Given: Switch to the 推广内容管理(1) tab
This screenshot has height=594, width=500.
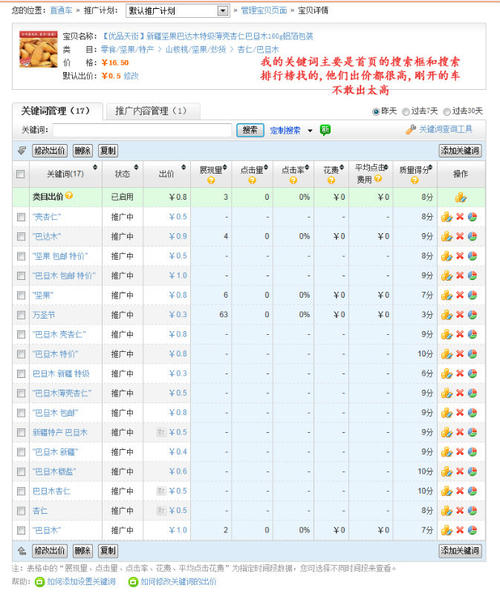Looking at the screenshot, I should click(152, 111).
